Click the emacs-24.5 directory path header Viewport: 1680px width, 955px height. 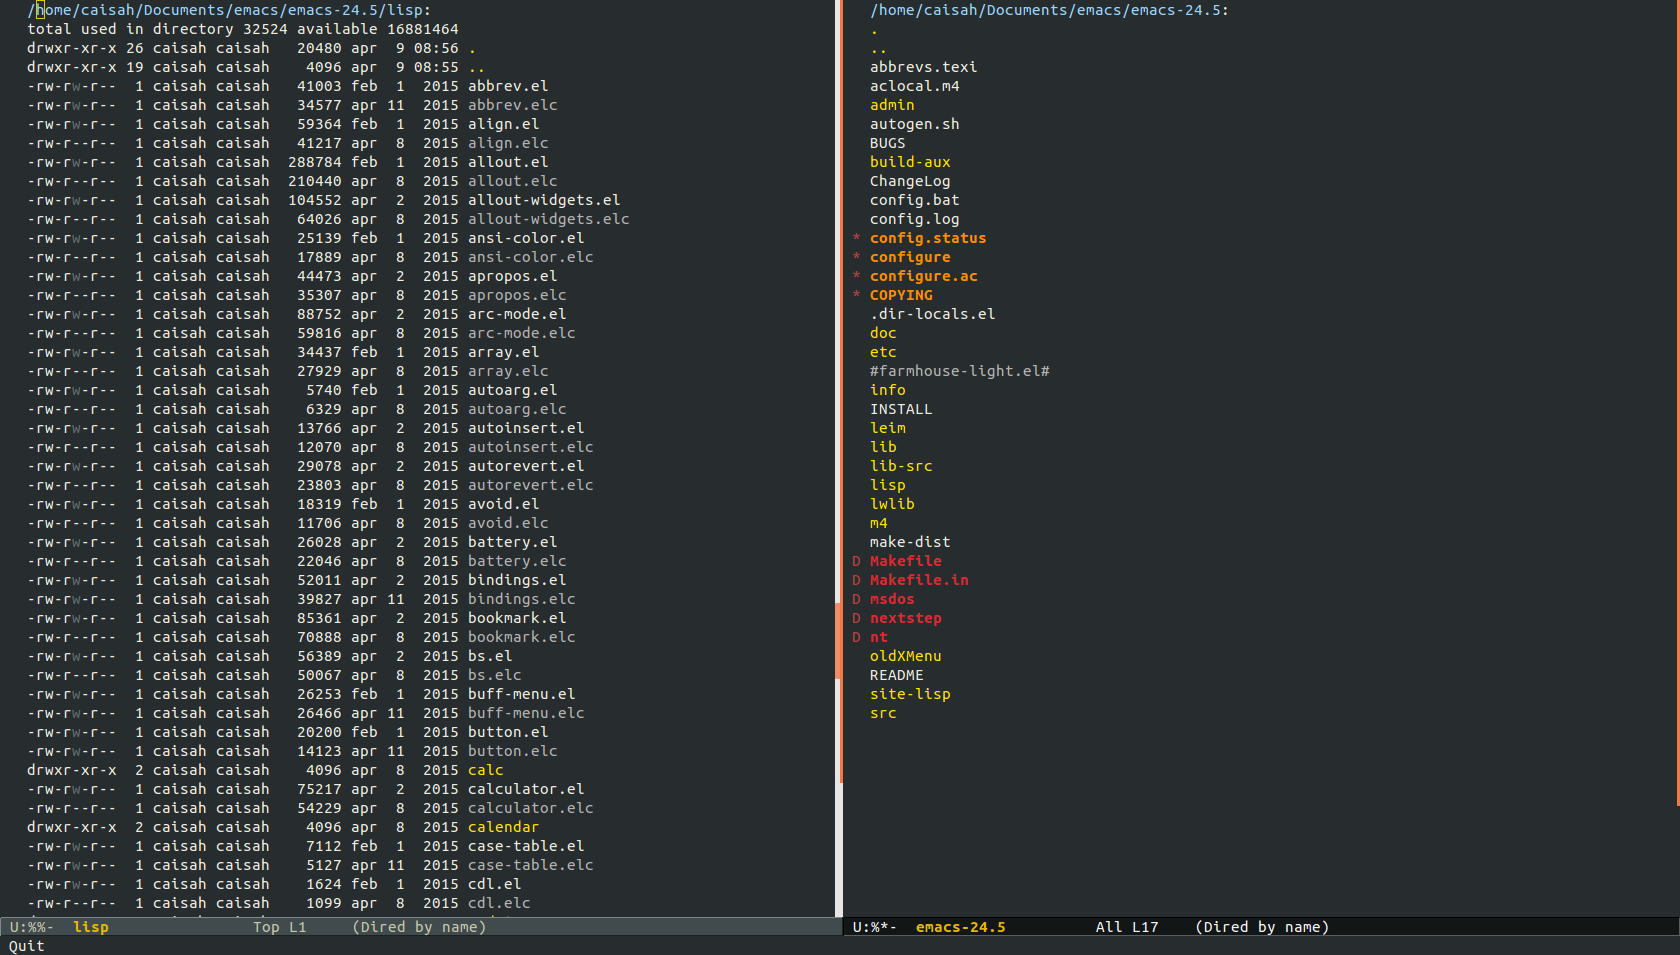tap(1049, 10)
